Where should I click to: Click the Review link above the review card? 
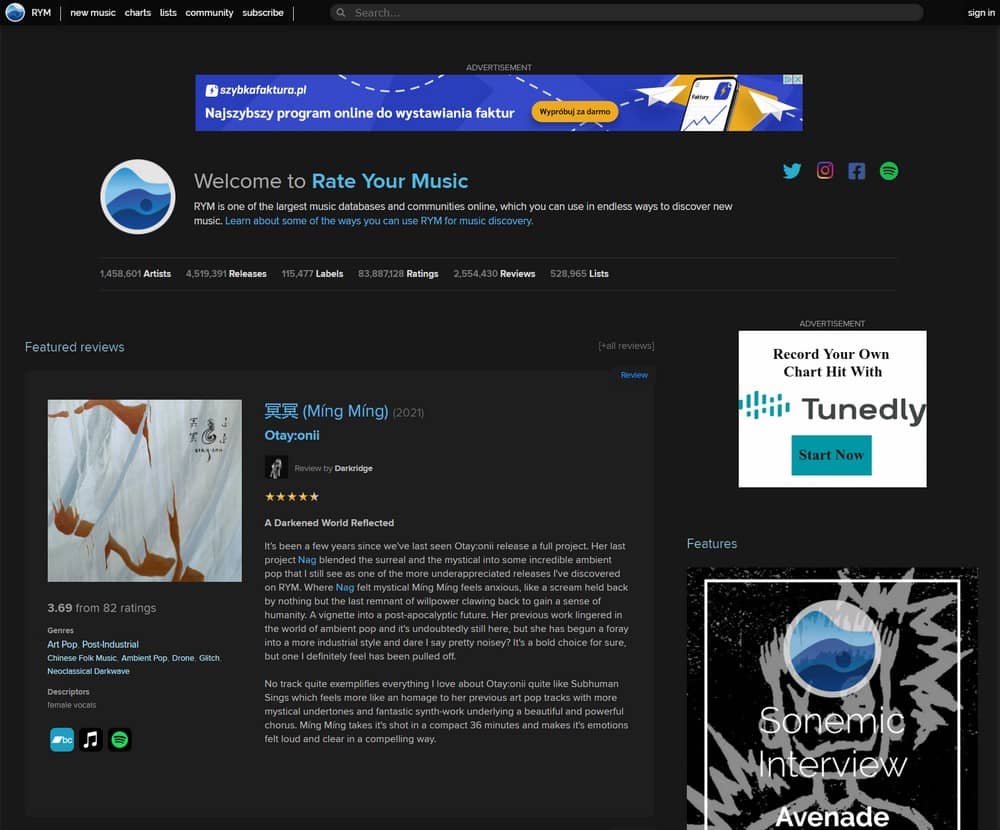634,375
